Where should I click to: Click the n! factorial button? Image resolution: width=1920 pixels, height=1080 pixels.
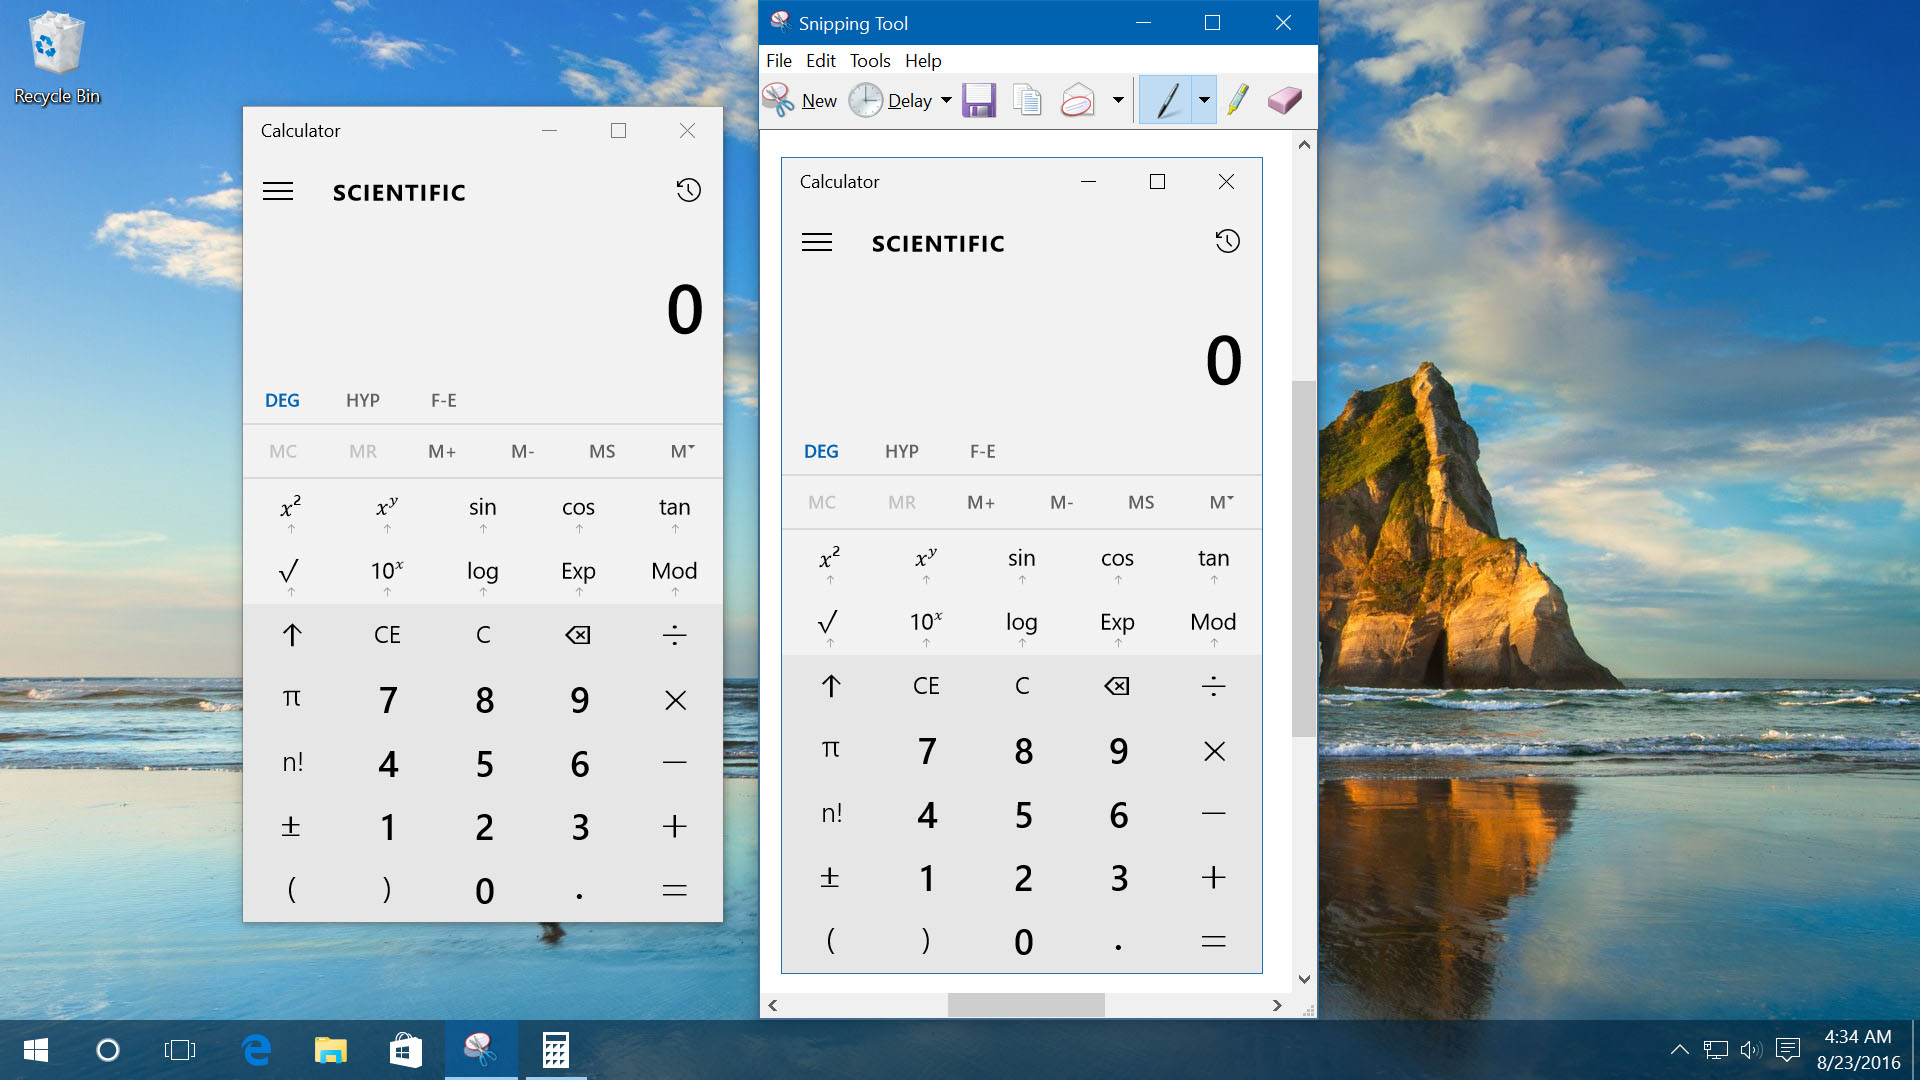tap(291, 763)
